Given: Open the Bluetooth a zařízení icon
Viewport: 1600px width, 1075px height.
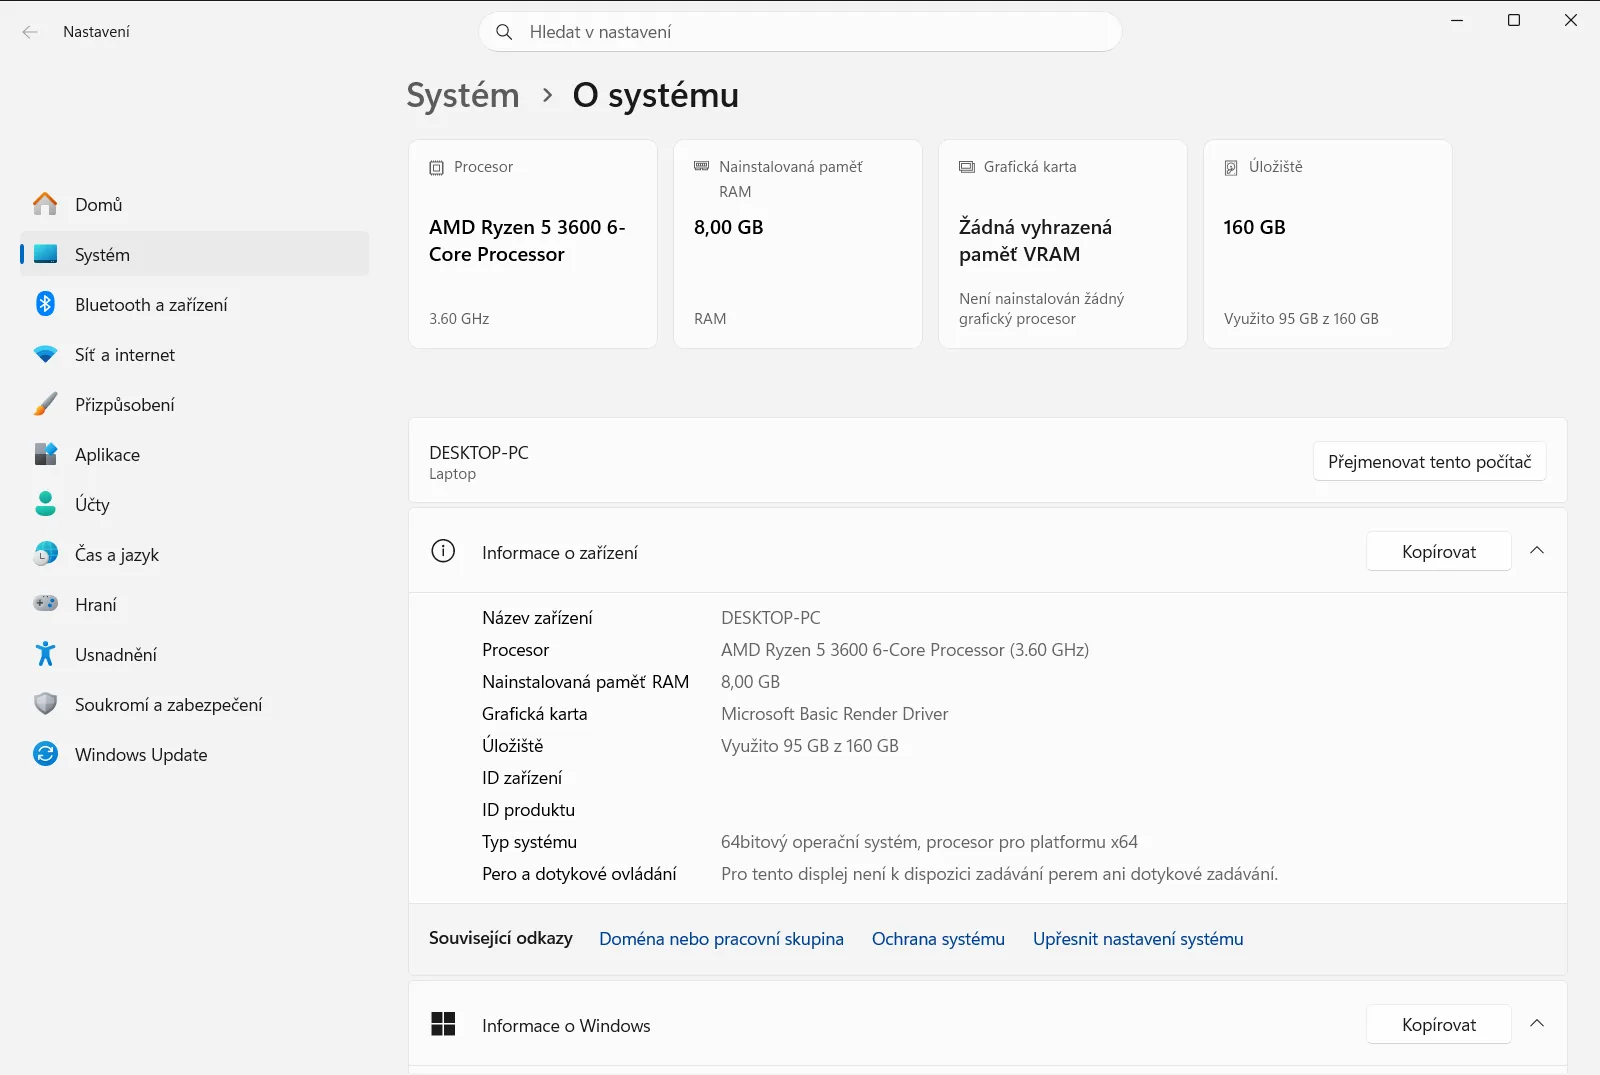Looking at the screenshot, I should [x=45, y=304].
